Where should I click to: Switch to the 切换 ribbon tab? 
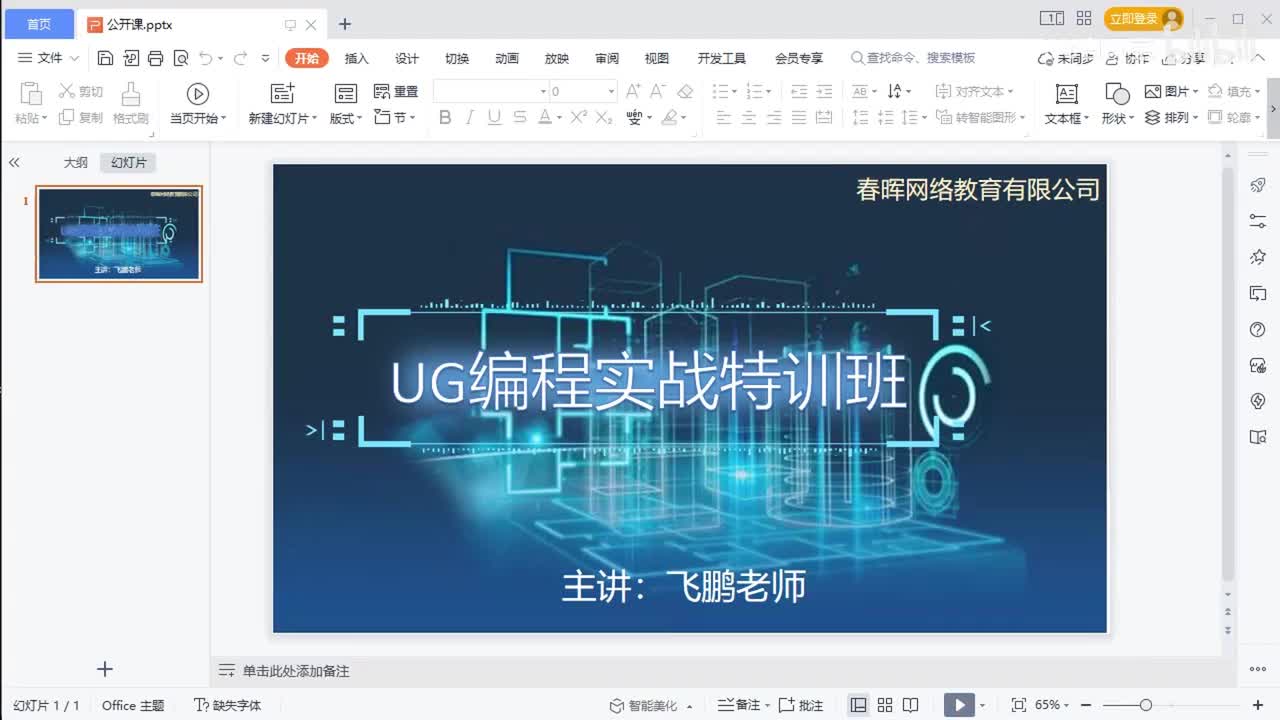(x=457, y=58)
